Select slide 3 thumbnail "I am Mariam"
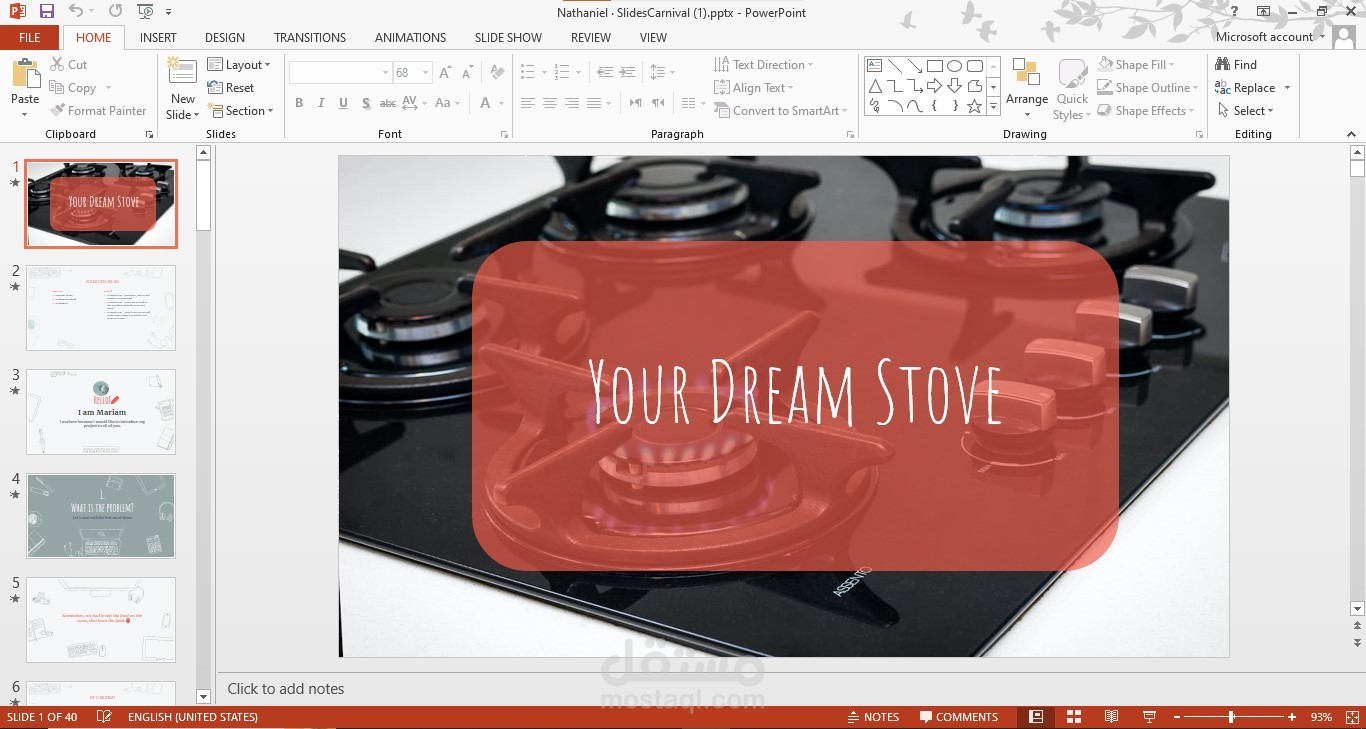 (101, 412)
